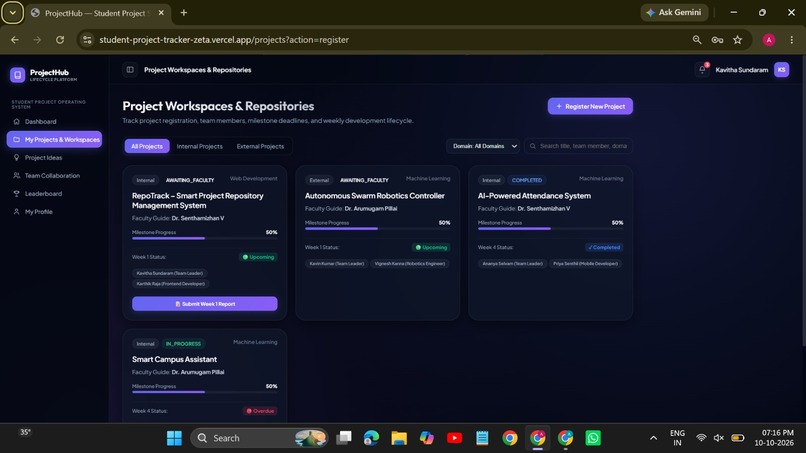Reload the page with browser refresh

coord(60,40)
